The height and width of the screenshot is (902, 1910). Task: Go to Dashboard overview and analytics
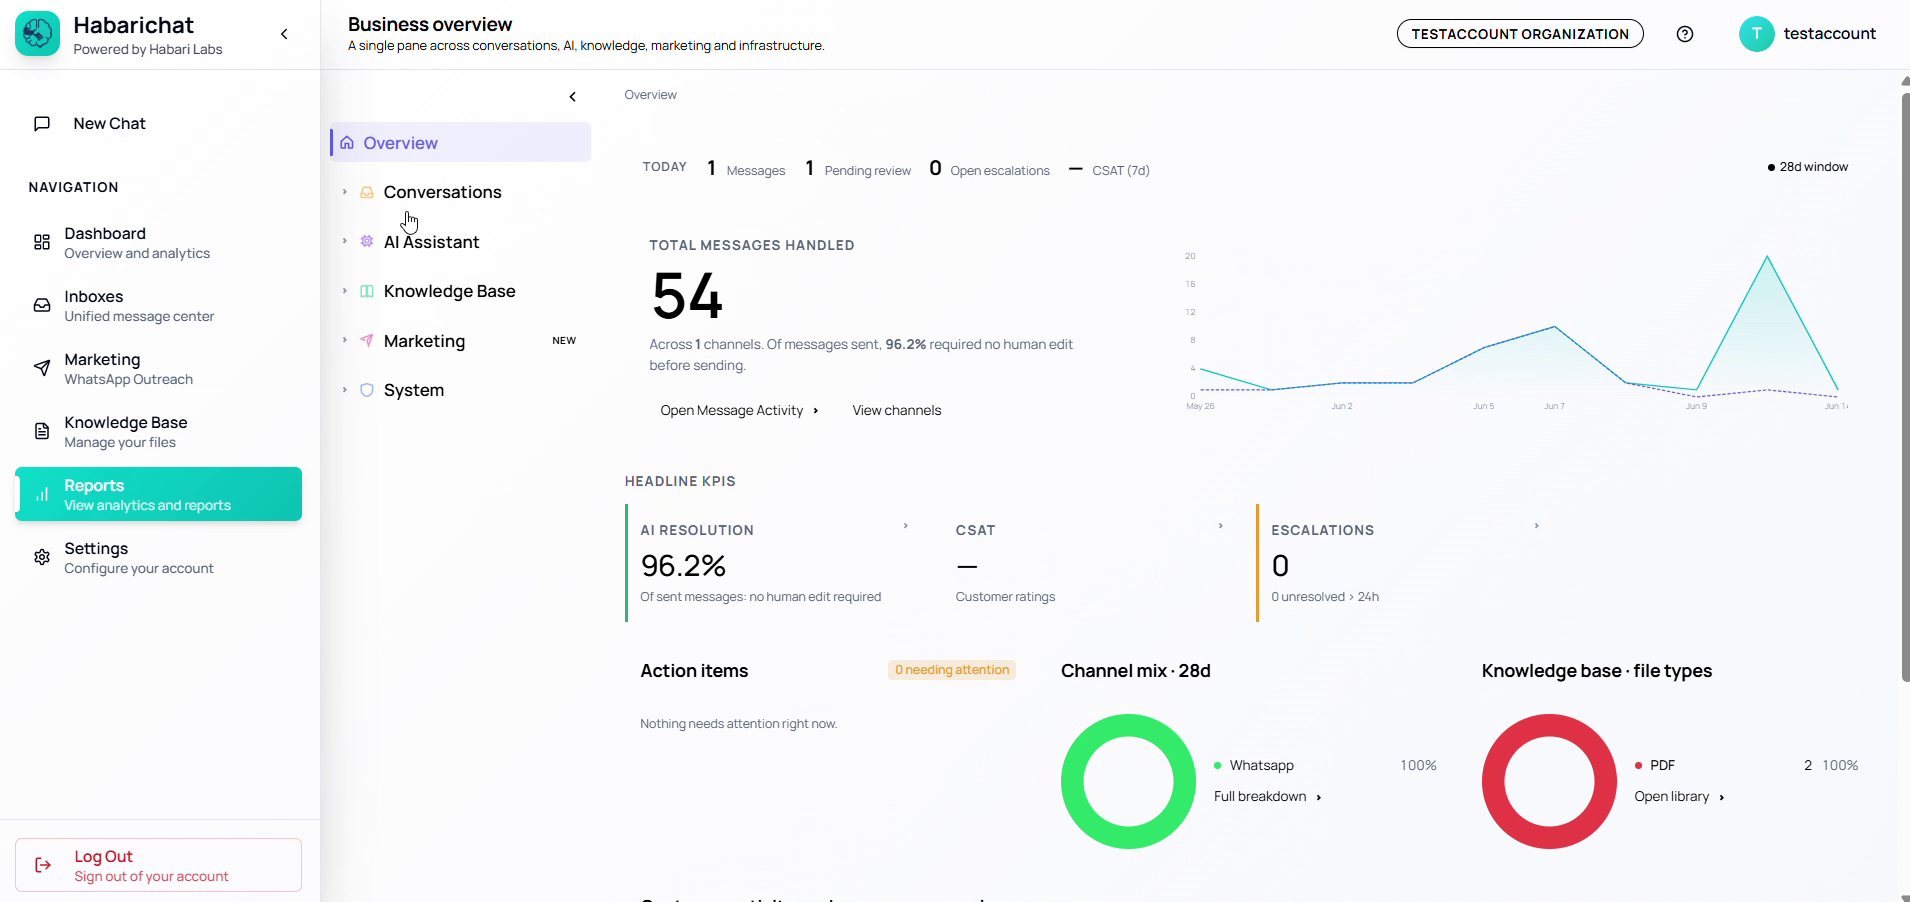(158, 242)
